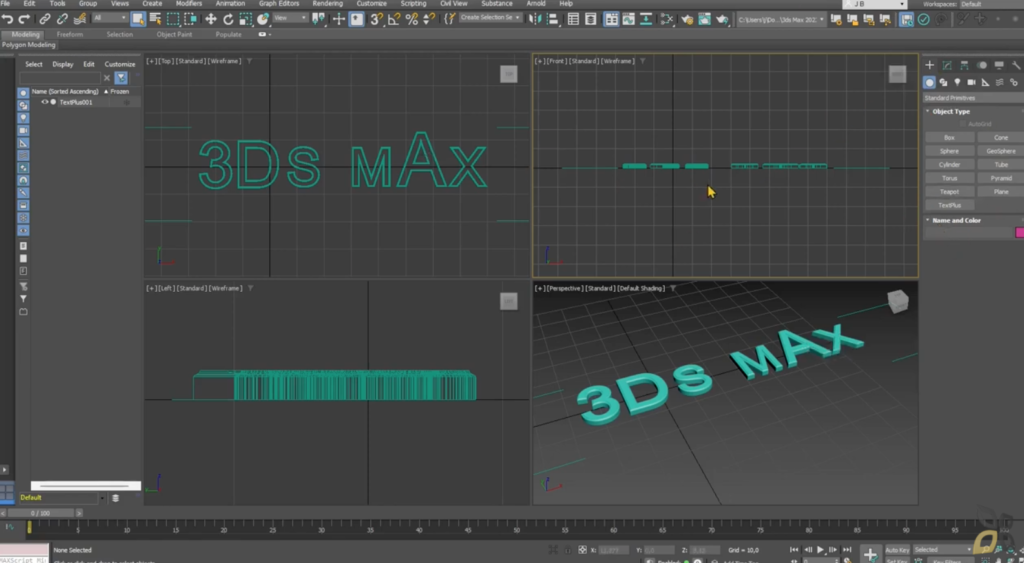The width and height of the screenshot is (1024, 563).
Task: Click the Pyramid primitive button
Action: (1000, 178)
